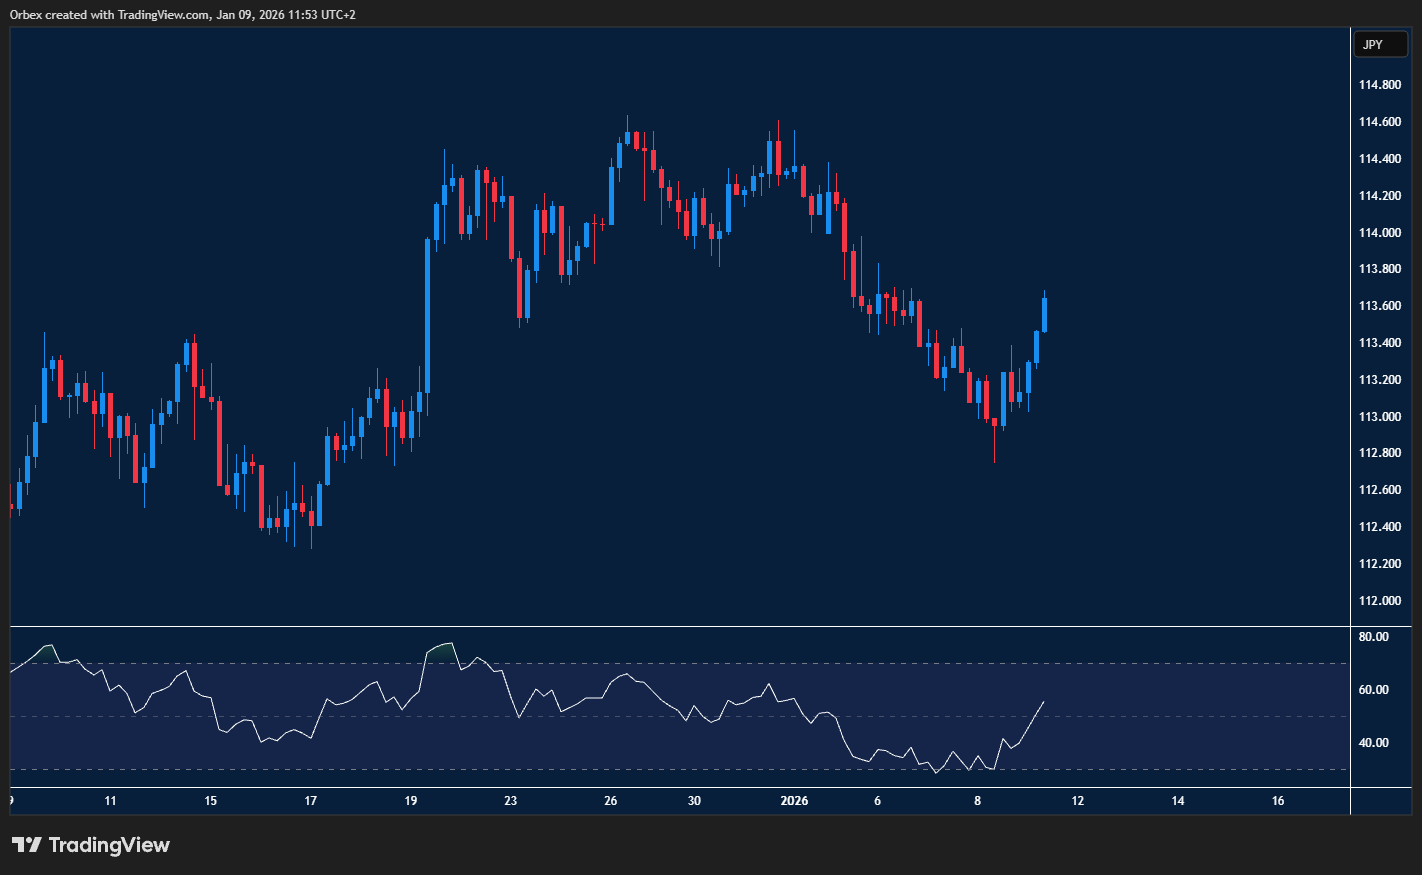Select the date 30 on the time axis
Image resolution: width=1422 pixels, height=875 pixels.
694,801
